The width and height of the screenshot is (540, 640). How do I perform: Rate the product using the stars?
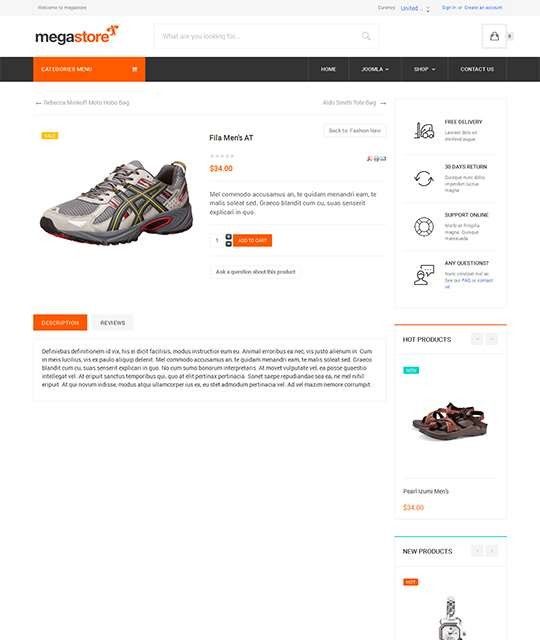[x=222, y=156]
